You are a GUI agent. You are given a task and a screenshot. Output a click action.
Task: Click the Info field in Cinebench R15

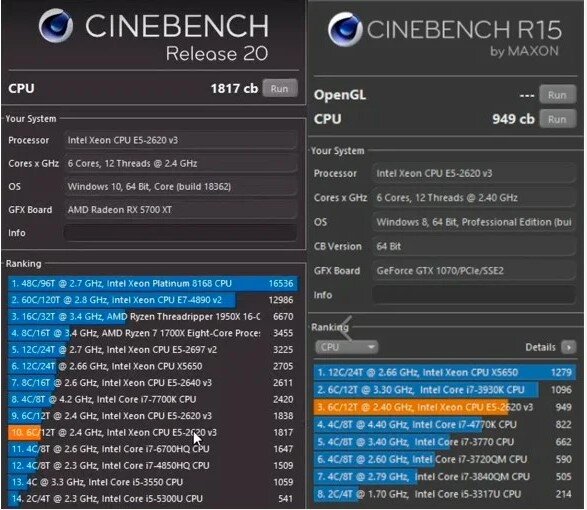[474, 295]
